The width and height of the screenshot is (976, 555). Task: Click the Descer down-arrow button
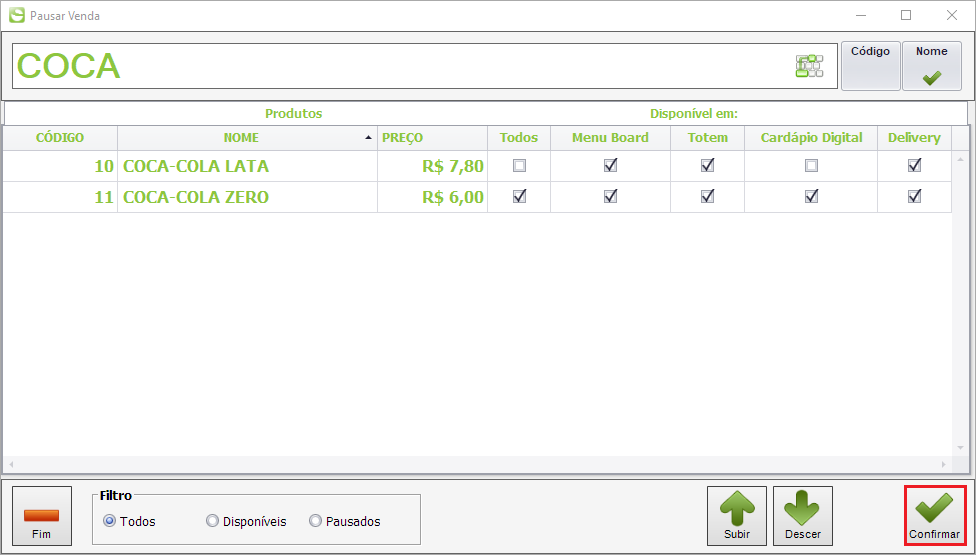pos(803,516)
